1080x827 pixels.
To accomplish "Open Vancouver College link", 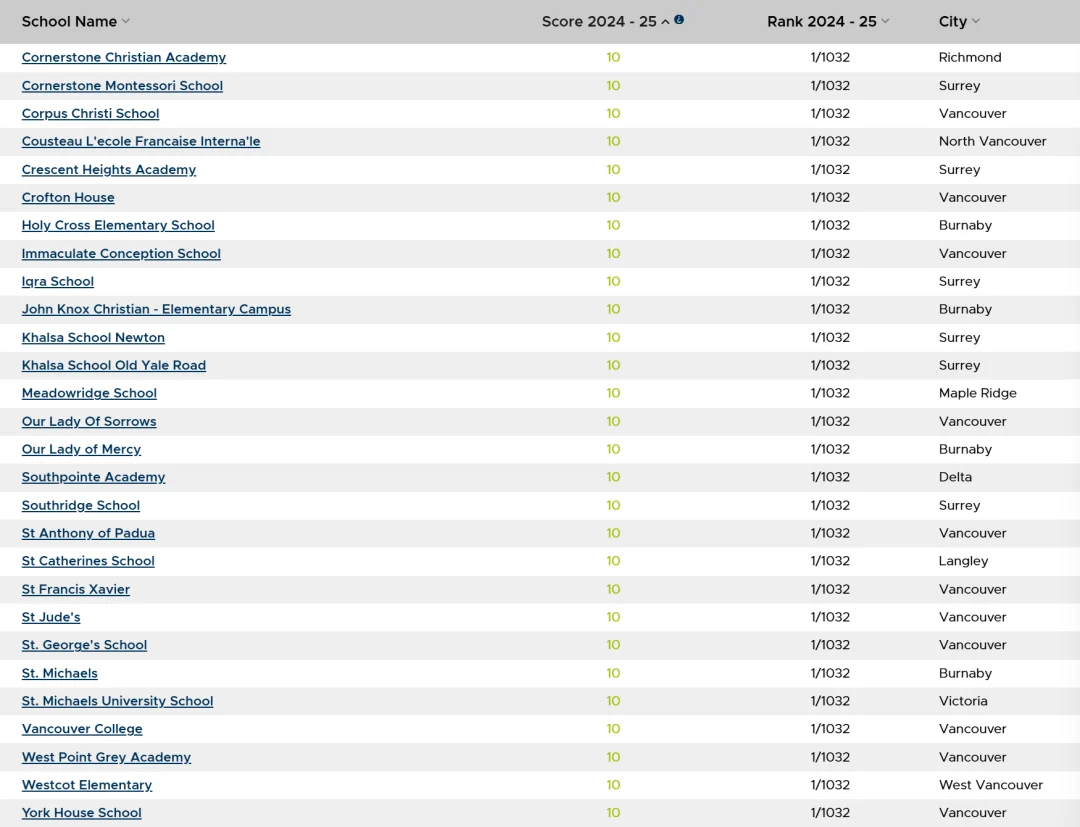I will coord(82,729).
